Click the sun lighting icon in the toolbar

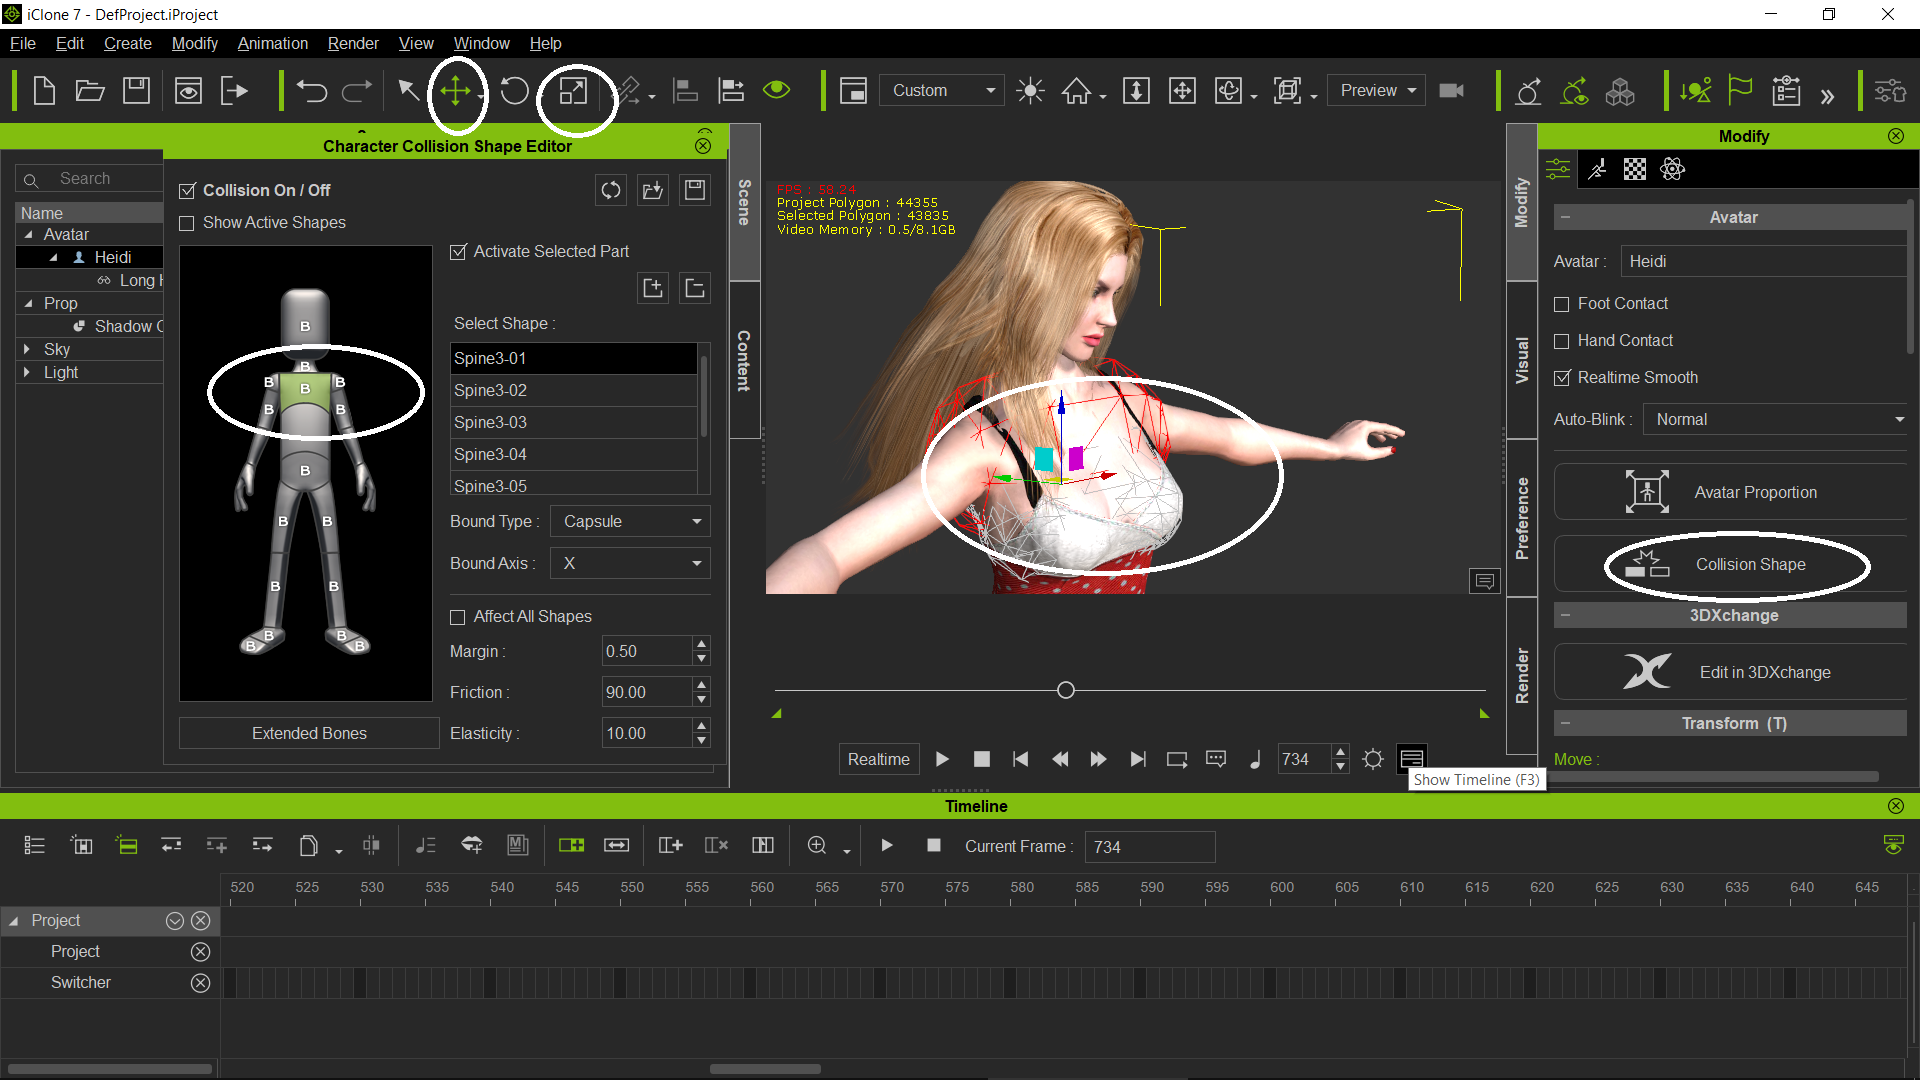click(1030, 91)
